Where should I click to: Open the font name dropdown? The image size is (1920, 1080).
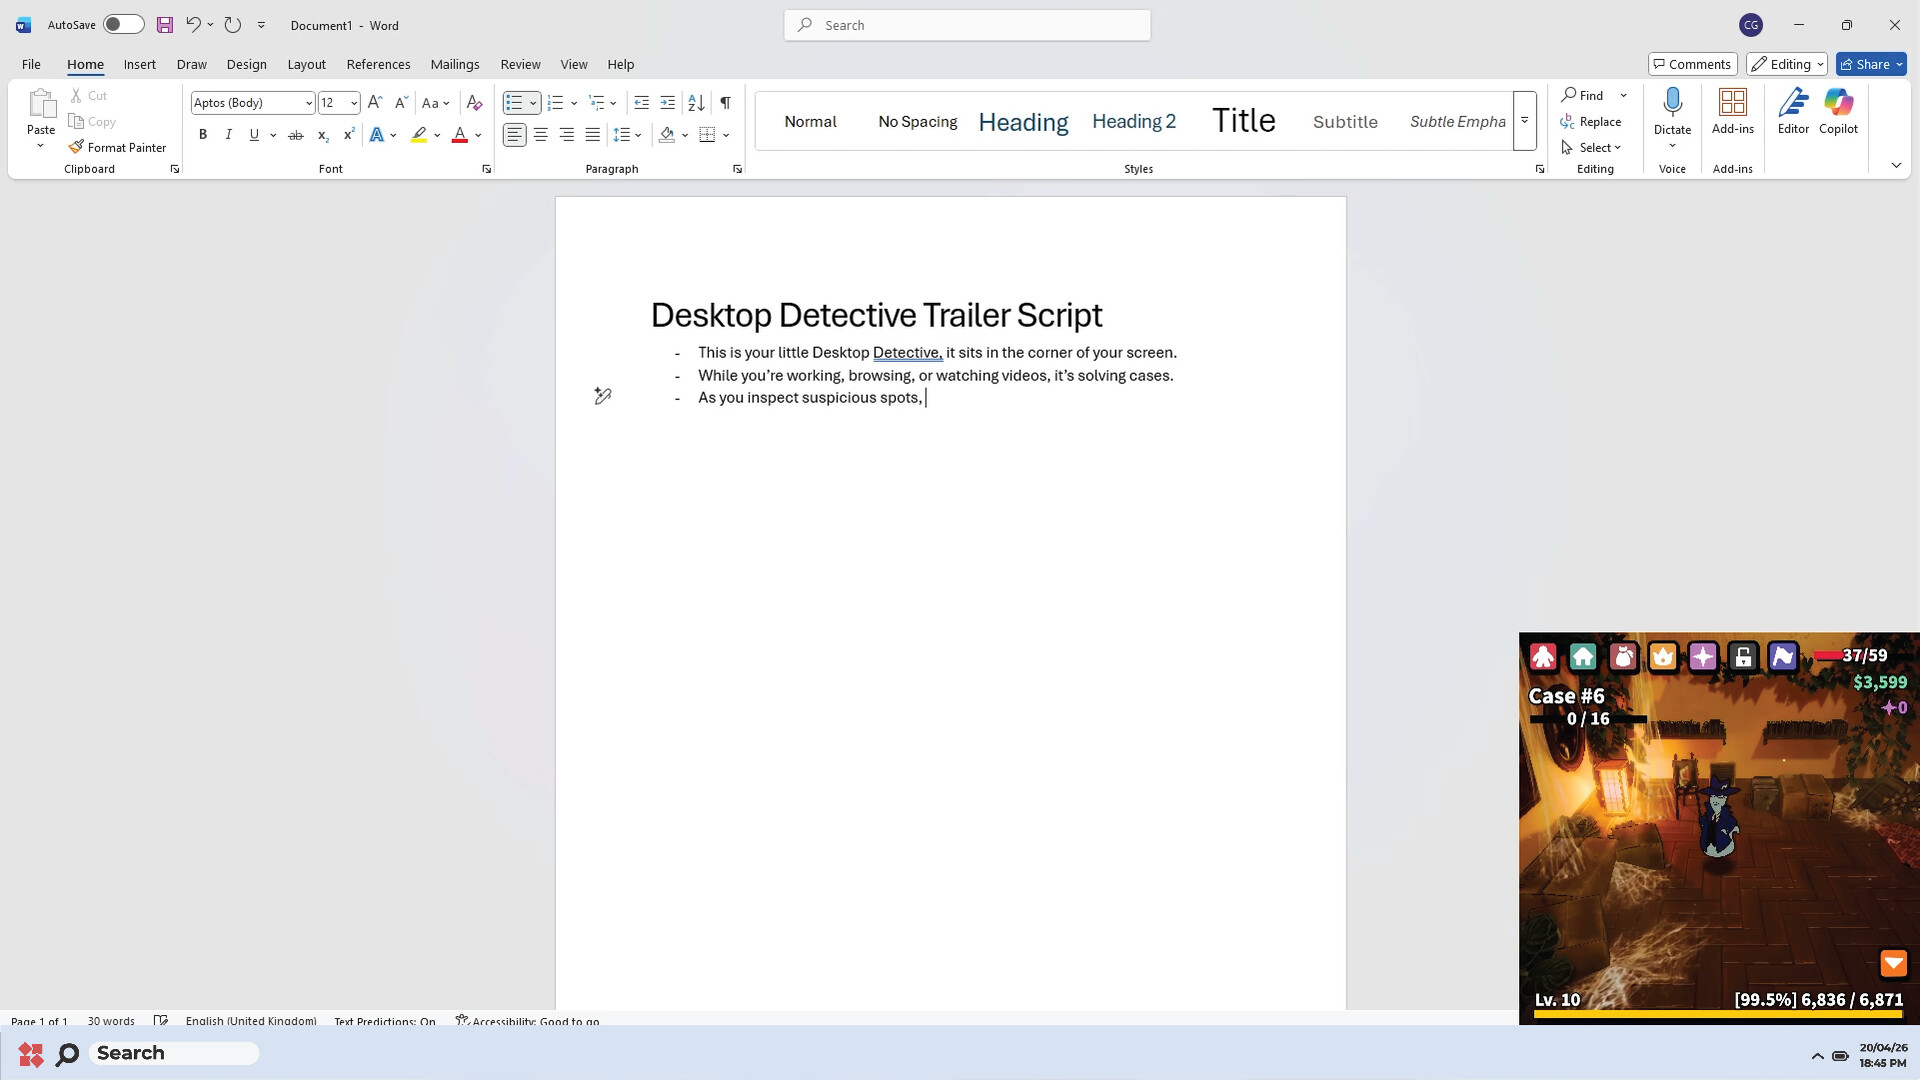pos(308,103)
